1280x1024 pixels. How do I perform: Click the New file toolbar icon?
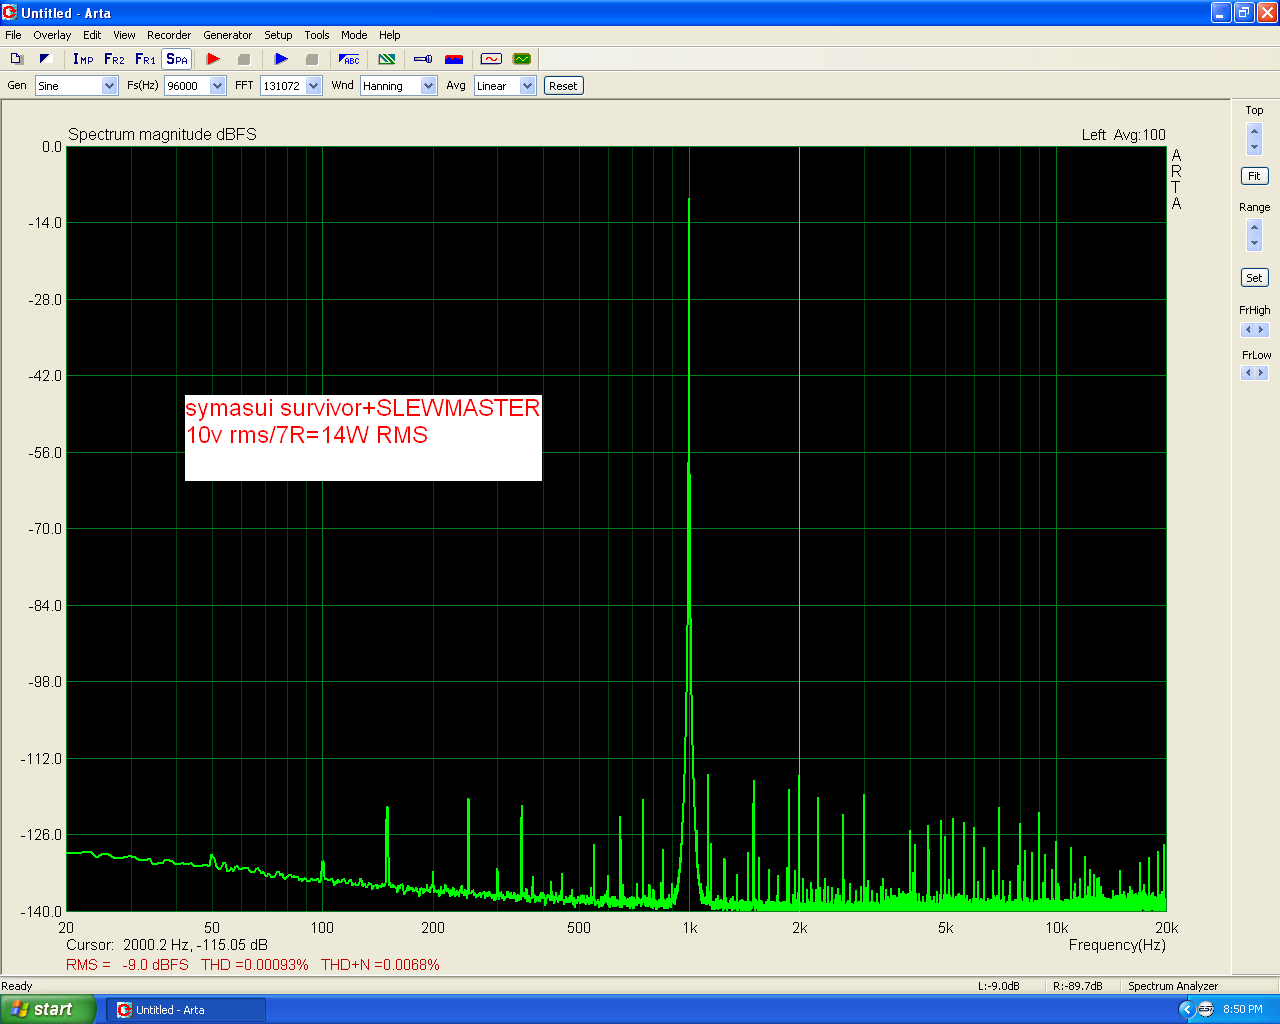click(x=16, y=59)
